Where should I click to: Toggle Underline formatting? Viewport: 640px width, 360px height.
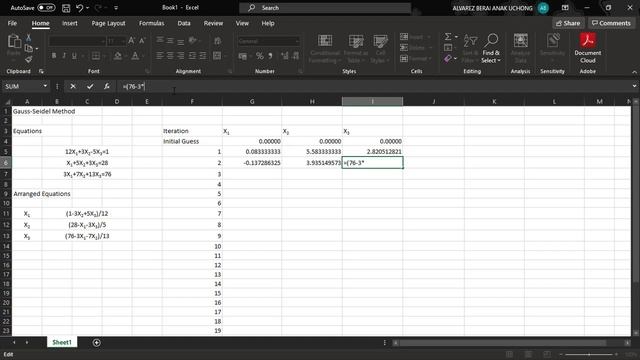(x=74, y=56)
